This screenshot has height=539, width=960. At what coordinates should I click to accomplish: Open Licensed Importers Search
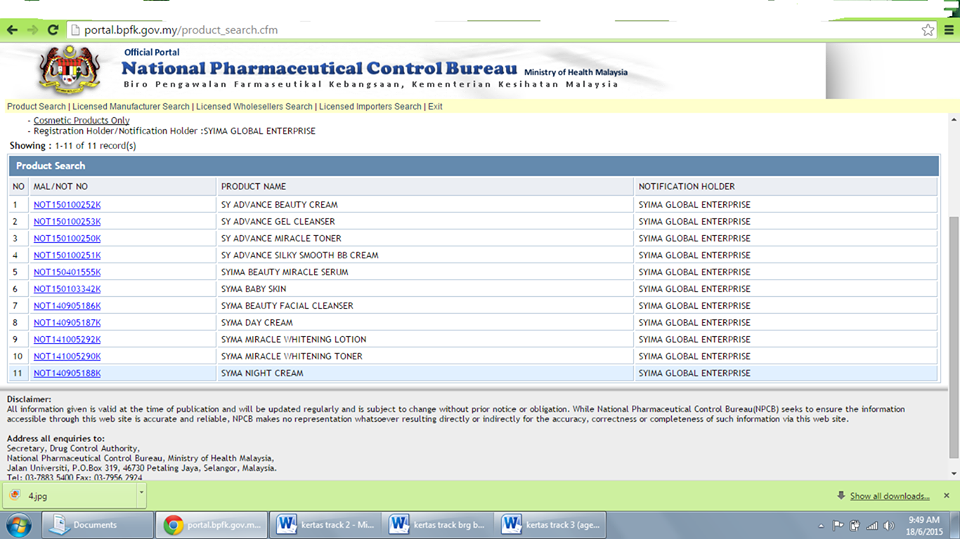click(370, 107)
